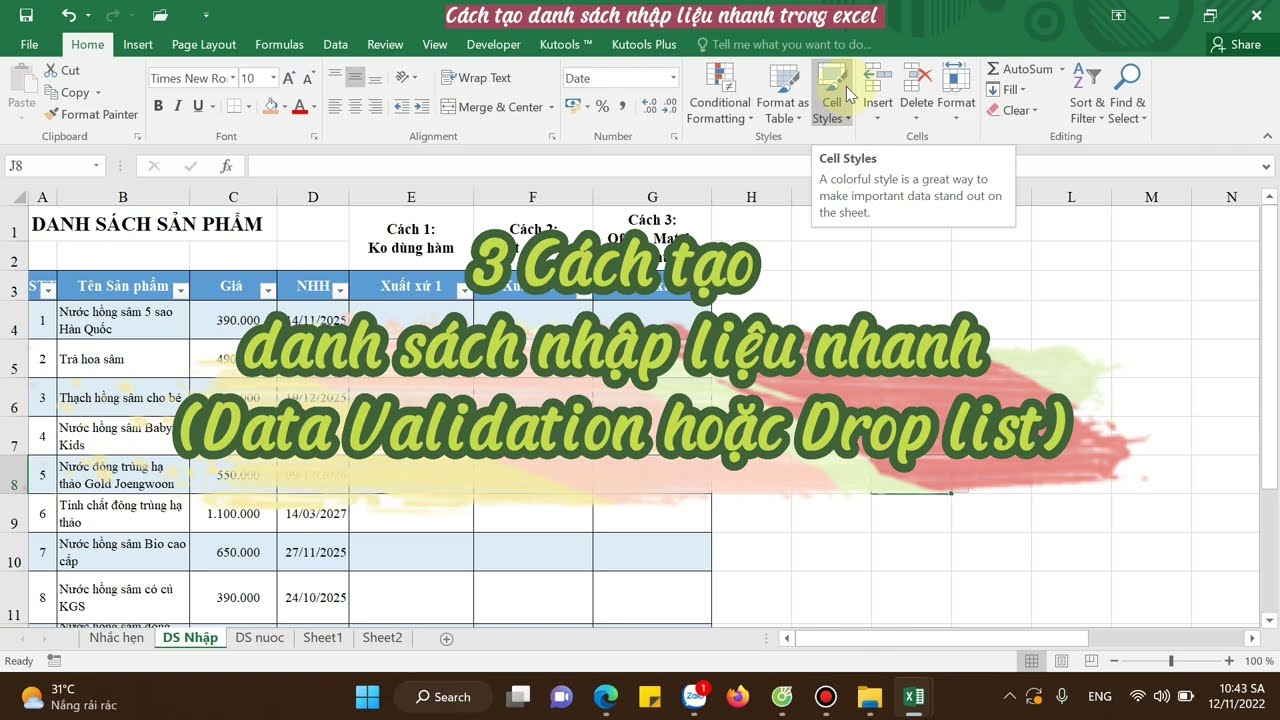Click the Tell me what you want search box

784,44
